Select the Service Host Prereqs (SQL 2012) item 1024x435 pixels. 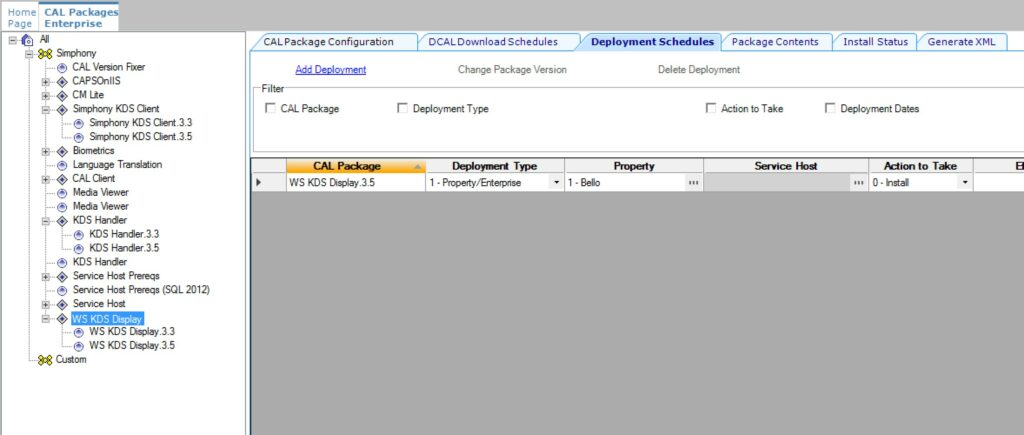141,290
